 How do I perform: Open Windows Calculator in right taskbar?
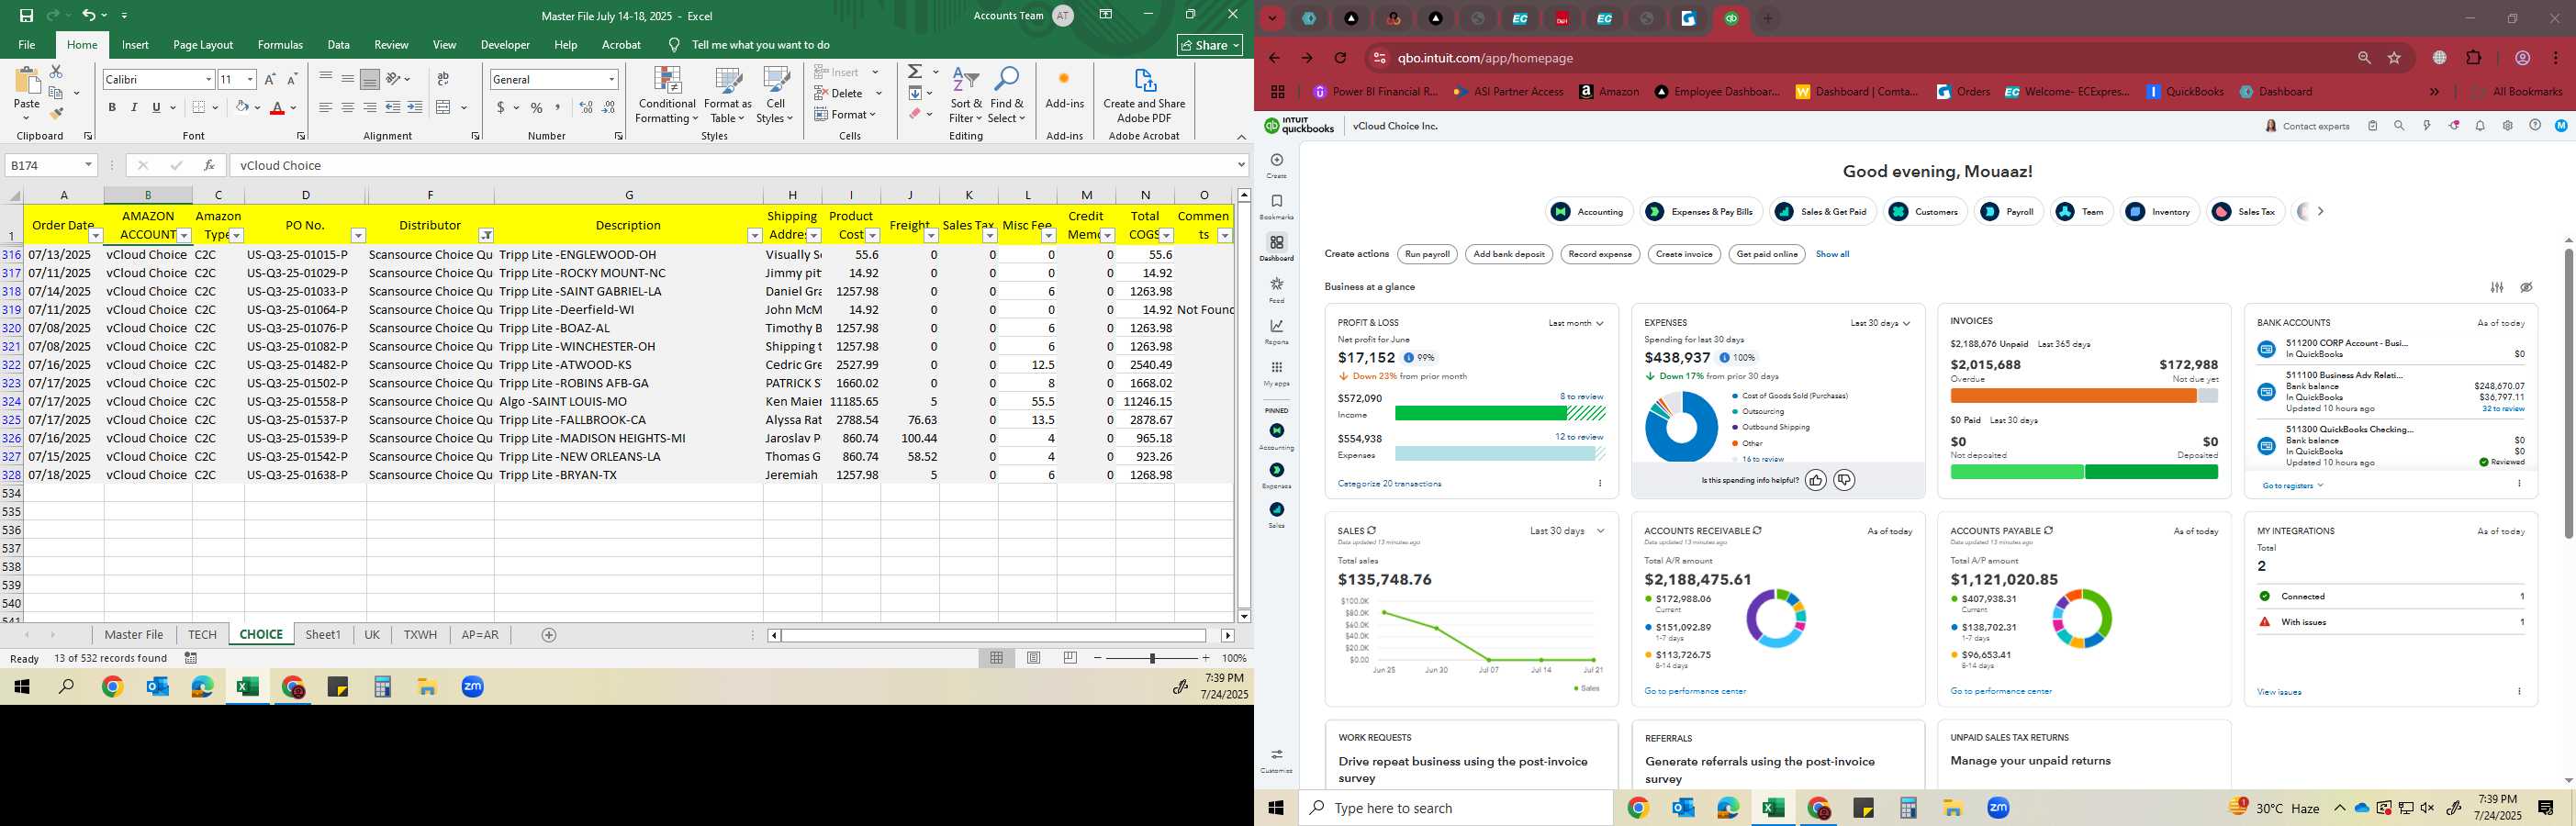1908,808
